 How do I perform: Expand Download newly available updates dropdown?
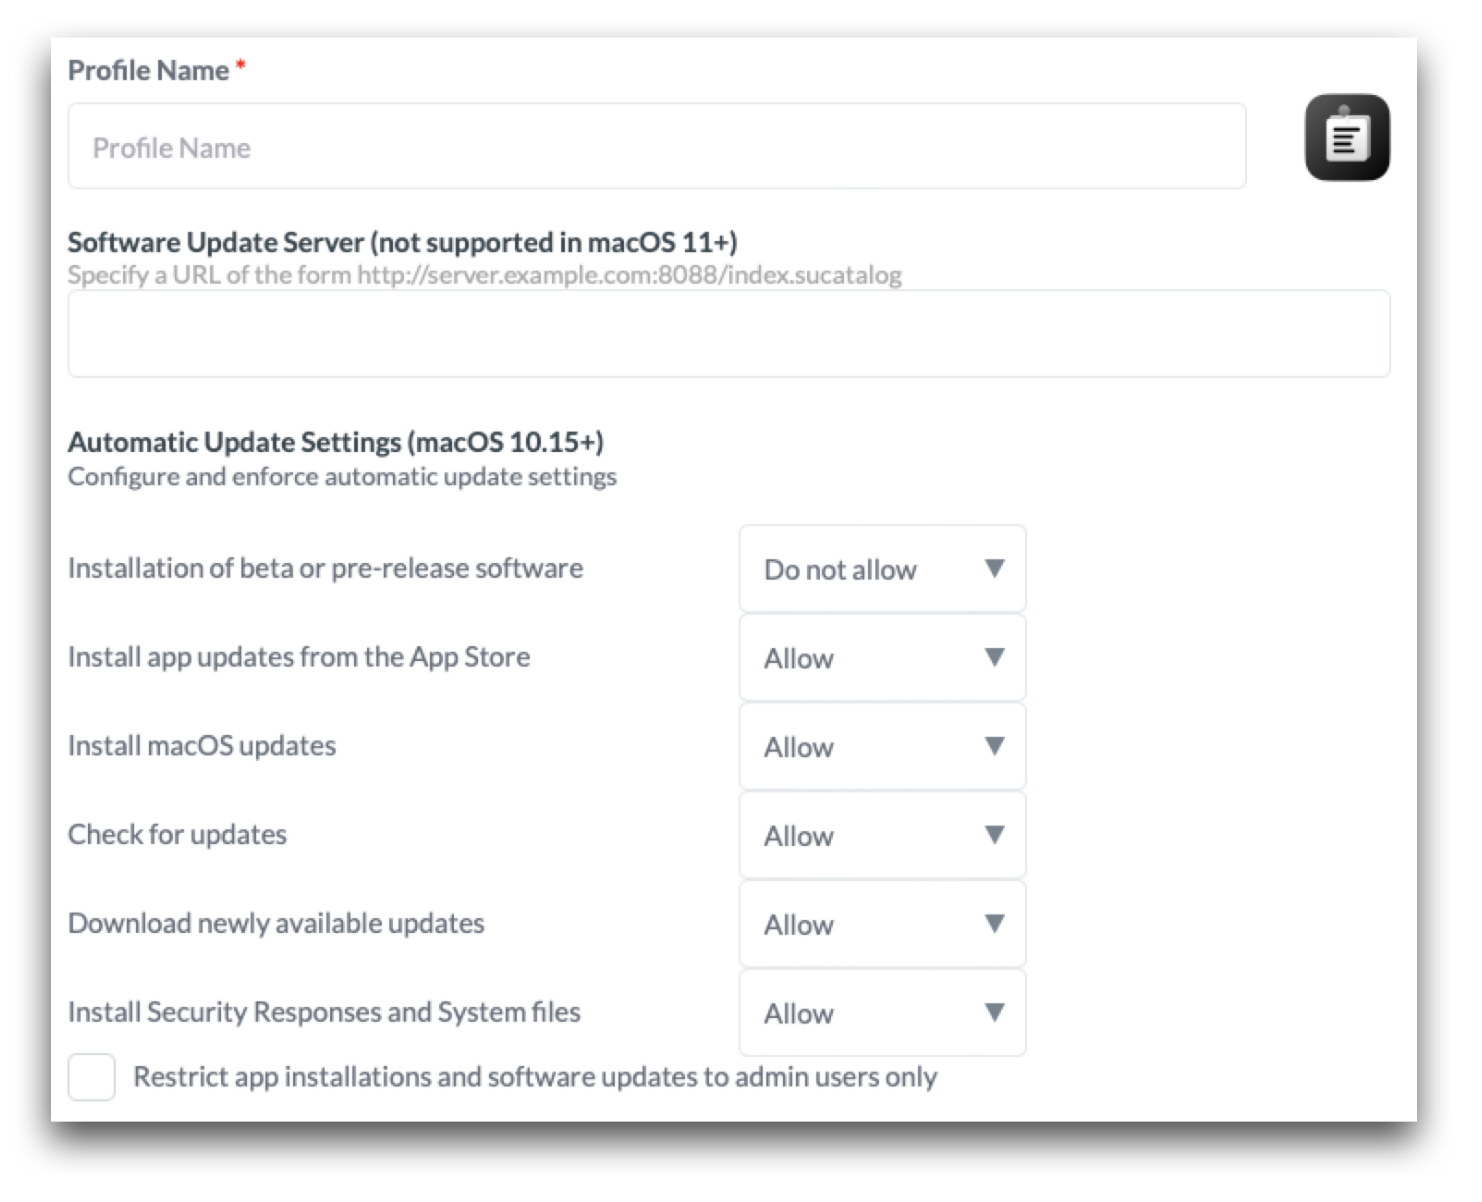click(x=881, y=924)
